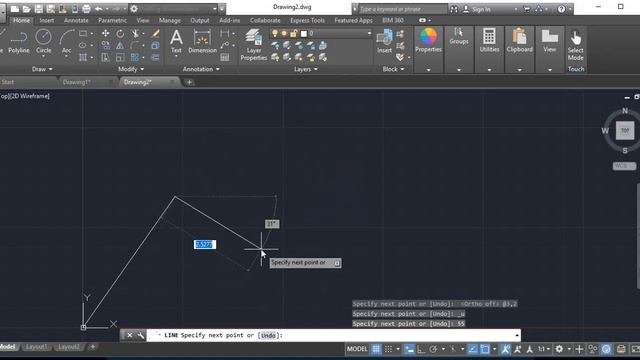Toggle polar tracking in status bar
Viewport: 640px width, 360px height.
point(433,349)
